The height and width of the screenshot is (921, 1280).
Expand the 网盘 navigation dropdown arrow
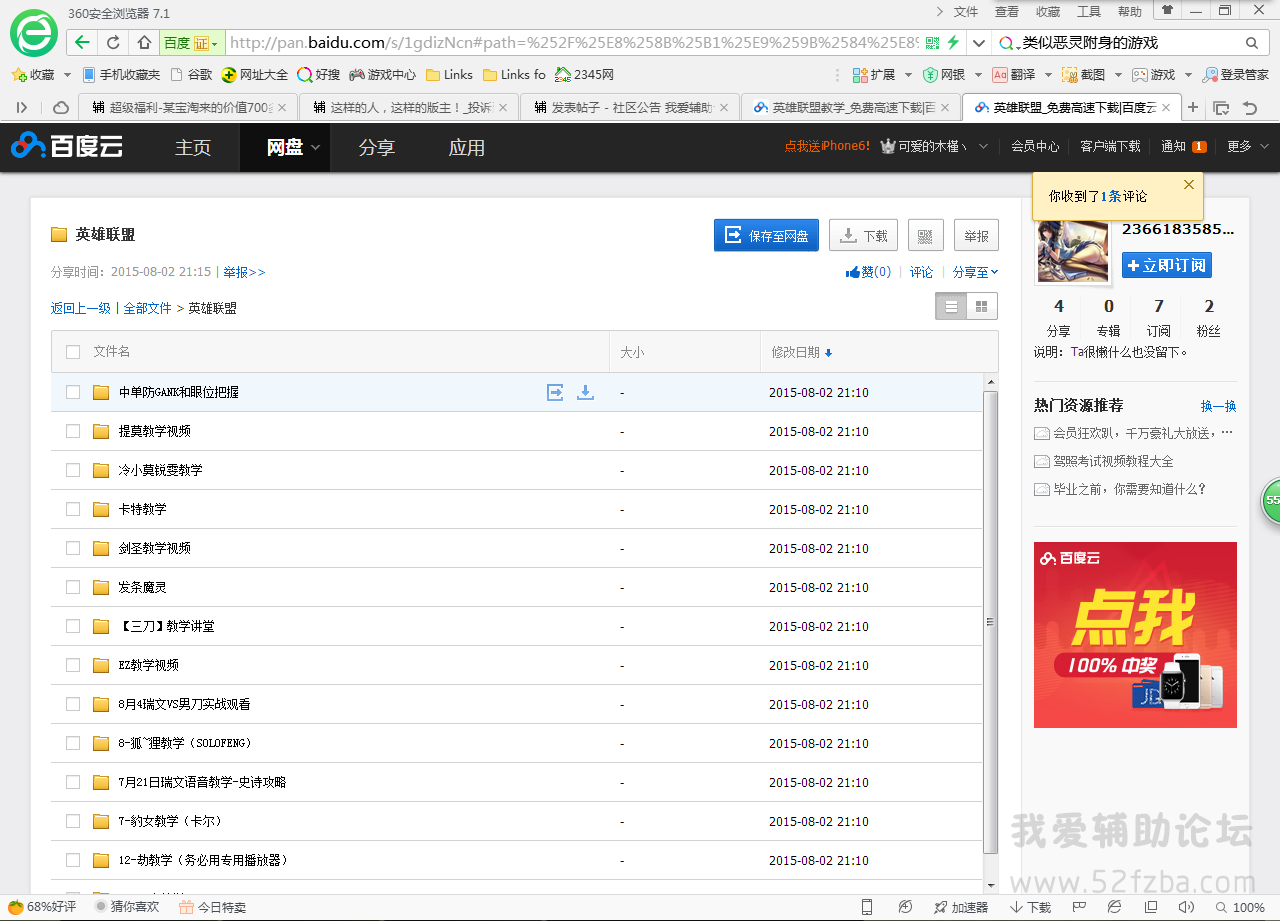pos(315,147)
